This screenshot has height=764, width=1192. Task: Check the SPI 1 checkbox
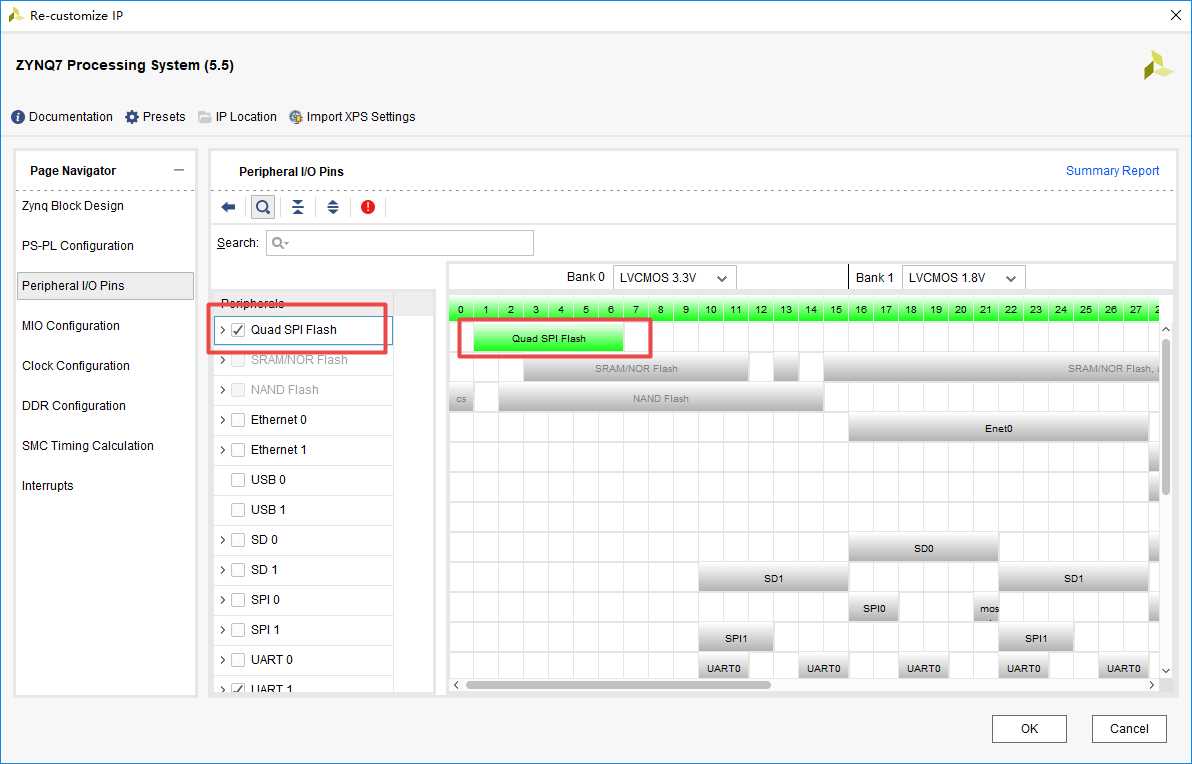pos(238,630)
